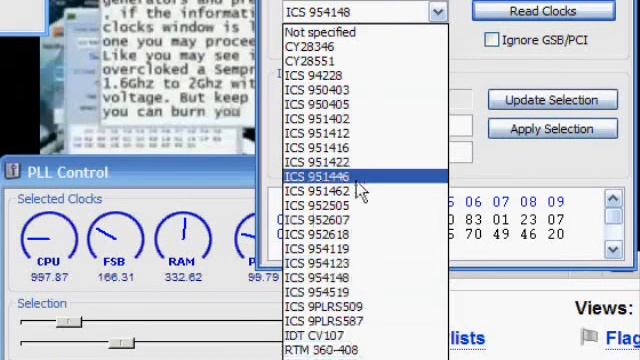Choose ICS 952607 generator
The image size is (640, 360).
[x=365, y=220]
